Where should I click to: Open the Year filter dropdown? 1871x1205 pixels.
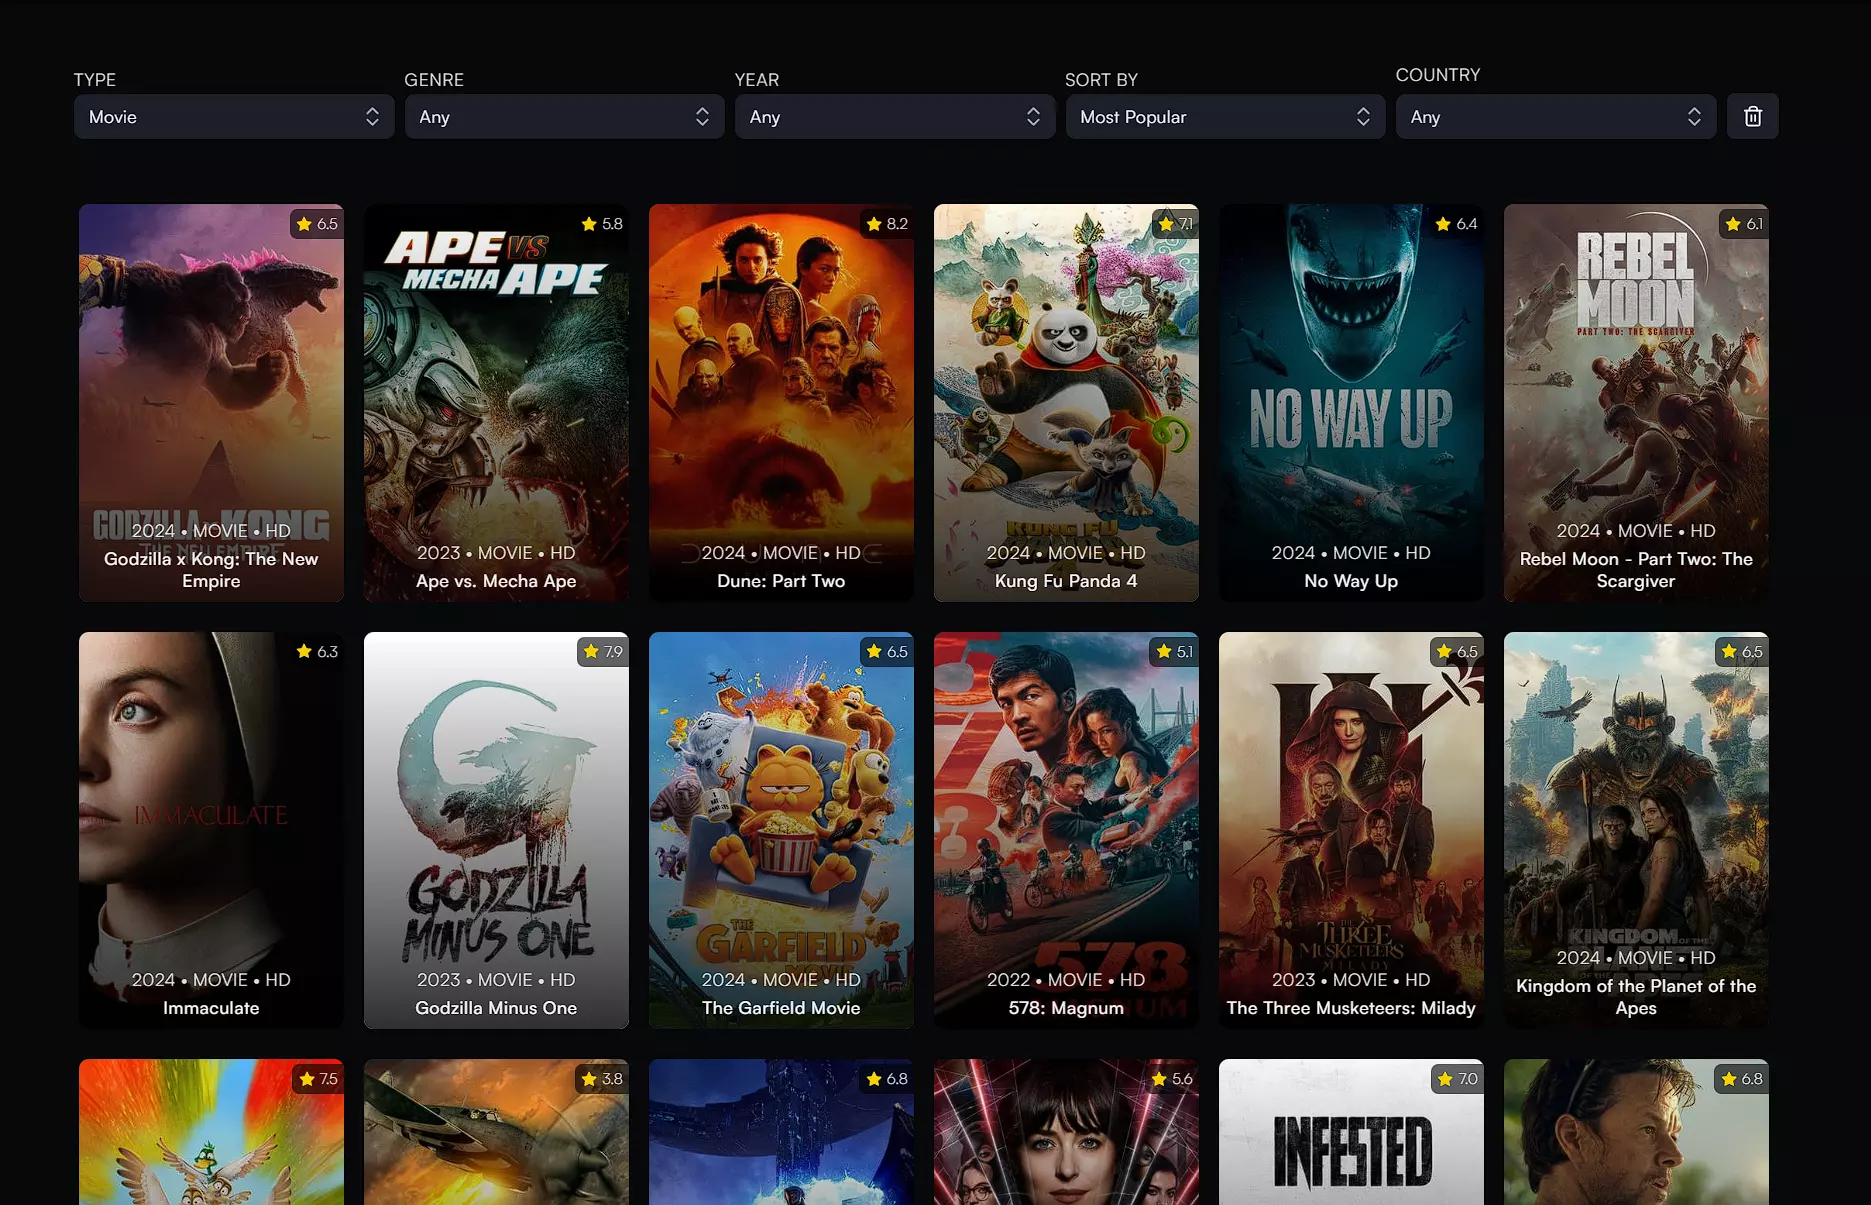[894, 117]
